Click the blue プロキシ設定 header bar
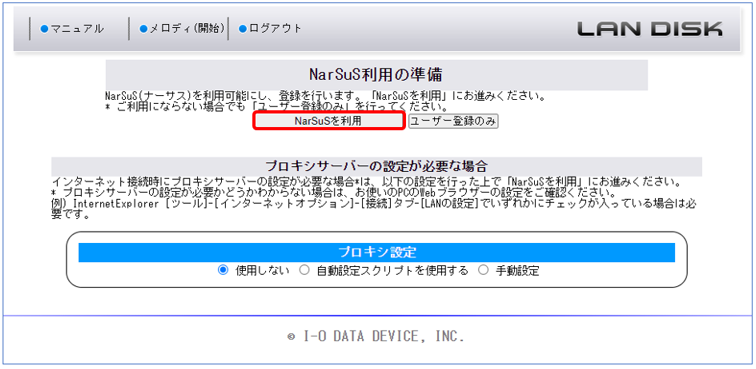This screenshot has width=756, height=369. pyautogui.click(x=377, y=252)
